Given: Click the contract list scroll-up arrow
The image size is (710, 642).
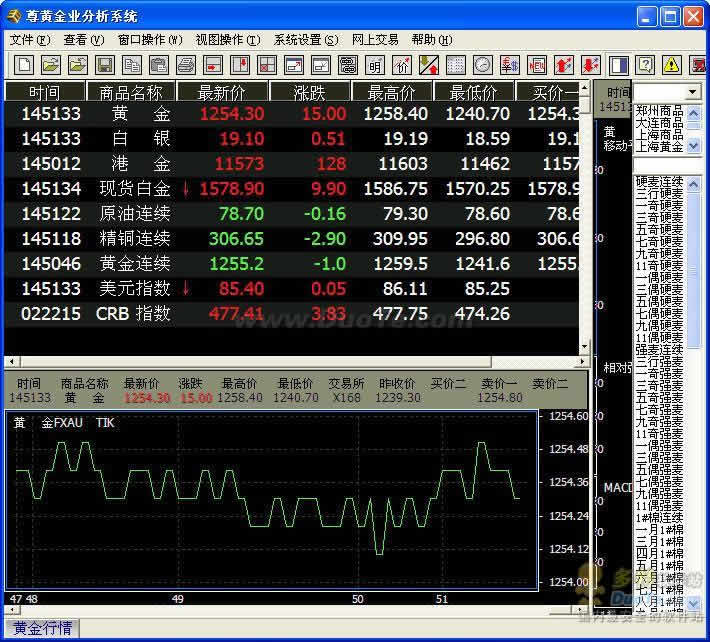Looking at the screenshot, I should (x=693, y=184).
